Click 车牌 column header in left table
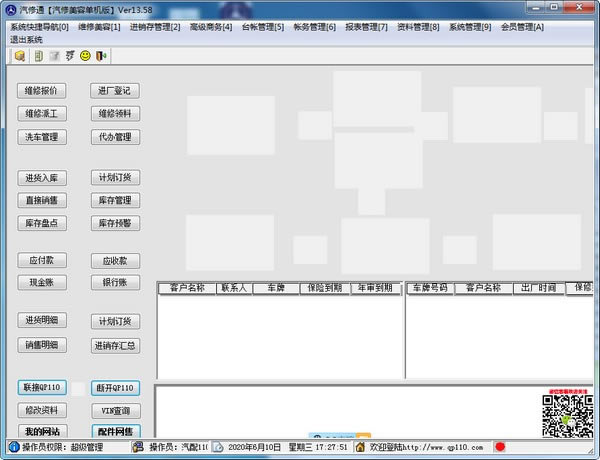The height and width of the screenshot is (460, 600). click(276, 288)
